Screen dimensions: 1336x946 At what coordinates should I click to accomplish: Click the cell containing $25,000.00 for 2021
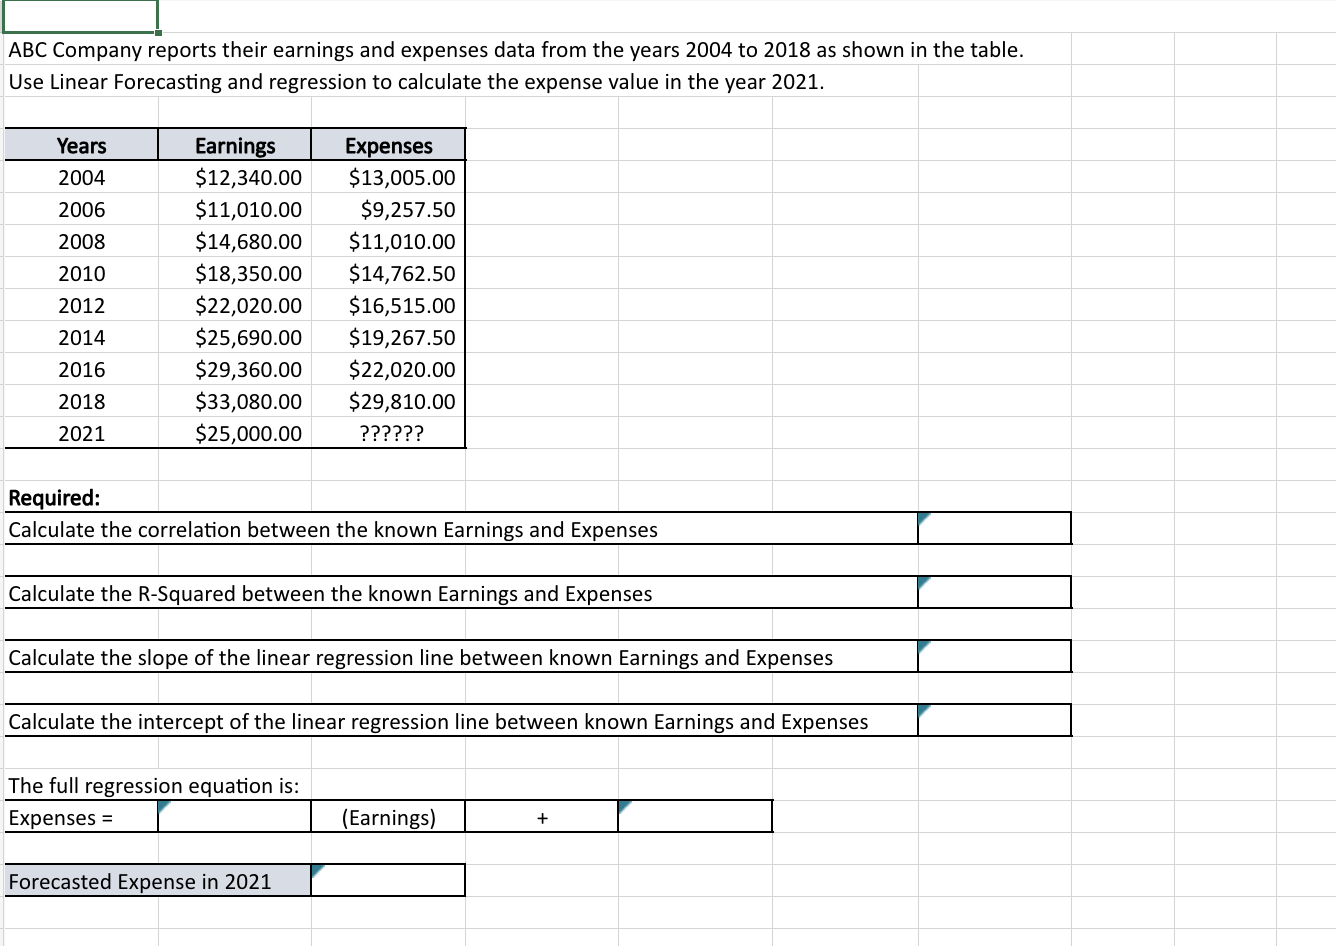click(x=234, y=433)
